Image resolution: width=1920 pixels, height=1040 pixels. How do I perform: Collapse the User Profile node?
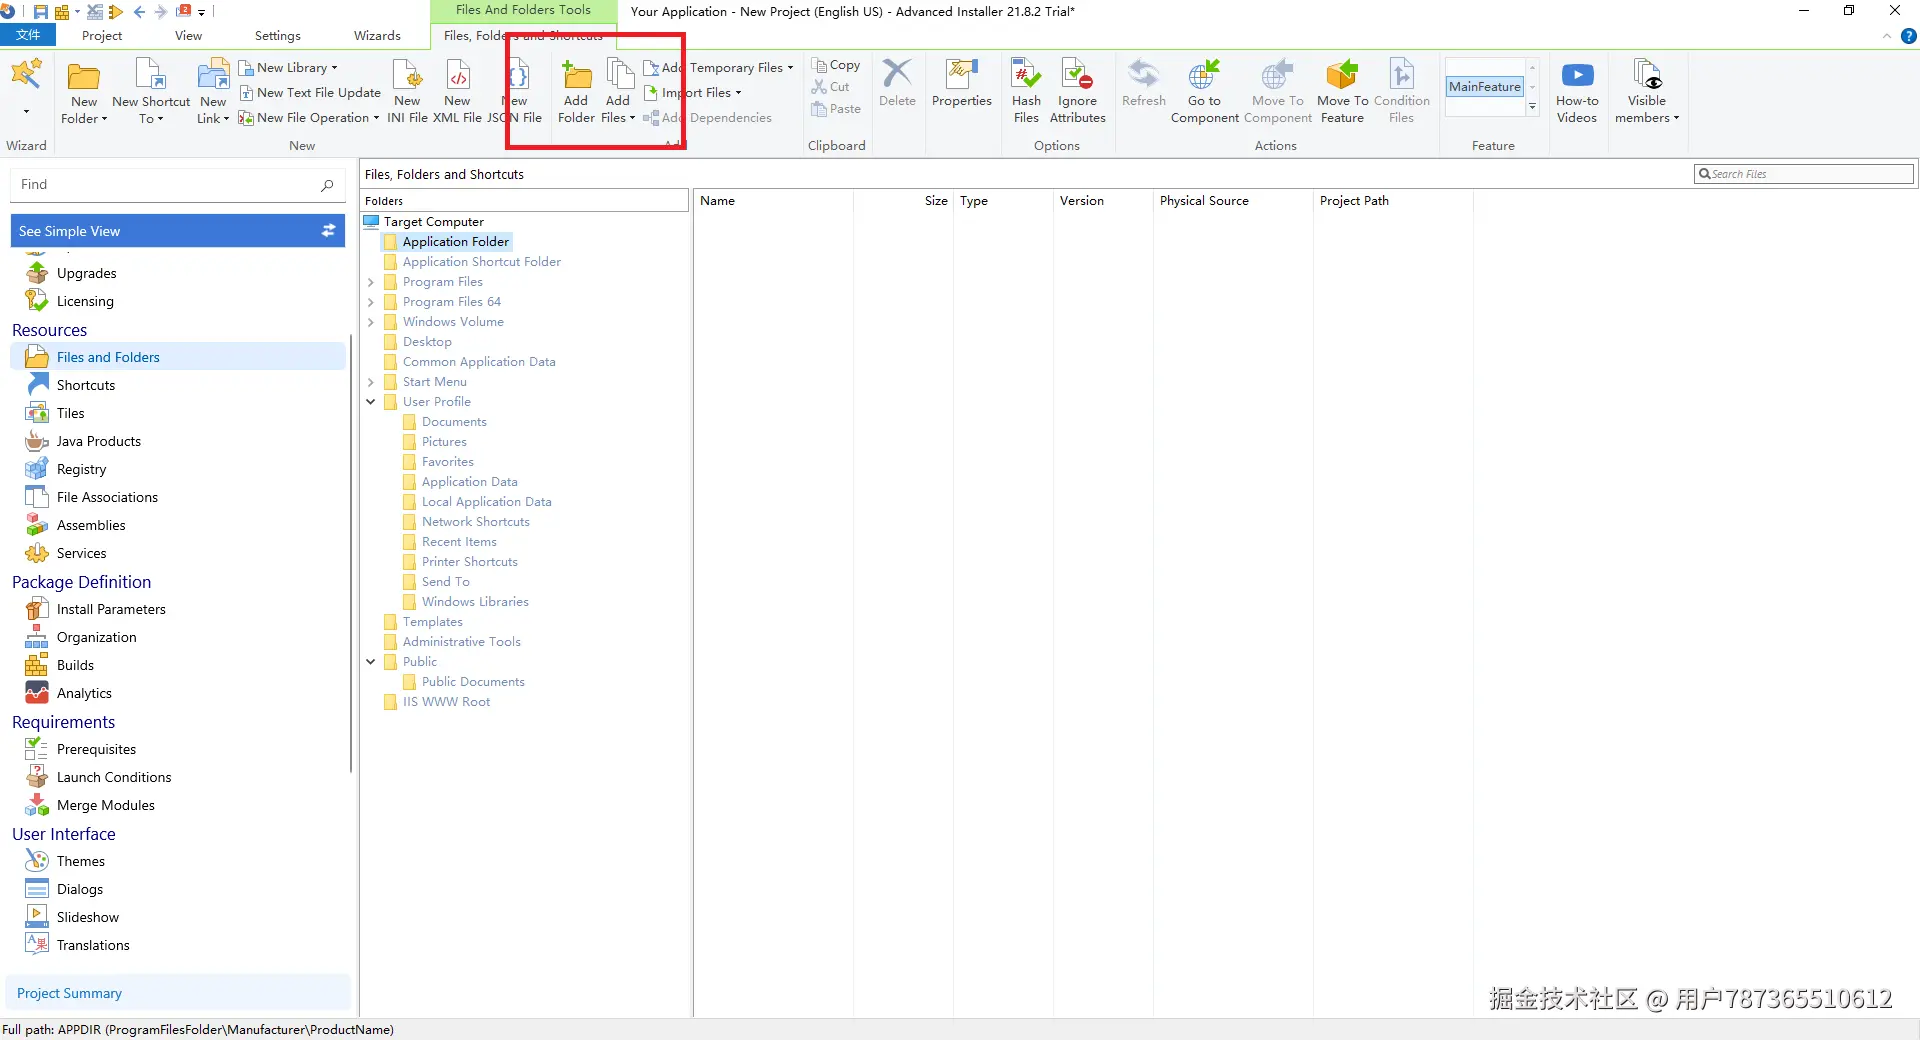click(371, 402)
